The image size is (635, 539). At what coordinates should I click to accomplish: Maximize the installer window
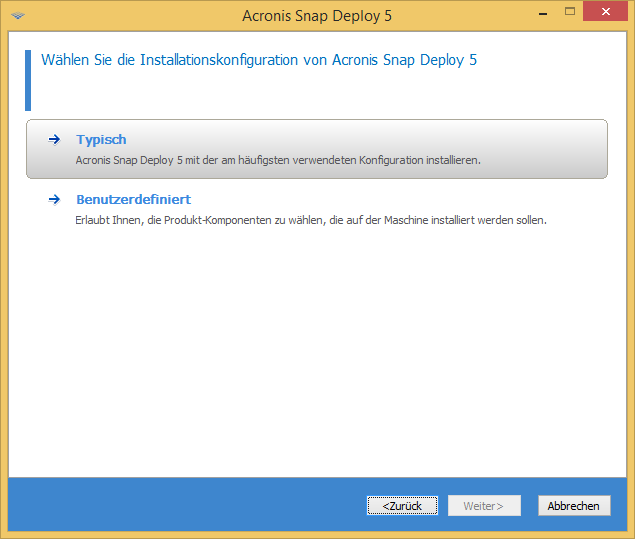(x=570, y=11)
